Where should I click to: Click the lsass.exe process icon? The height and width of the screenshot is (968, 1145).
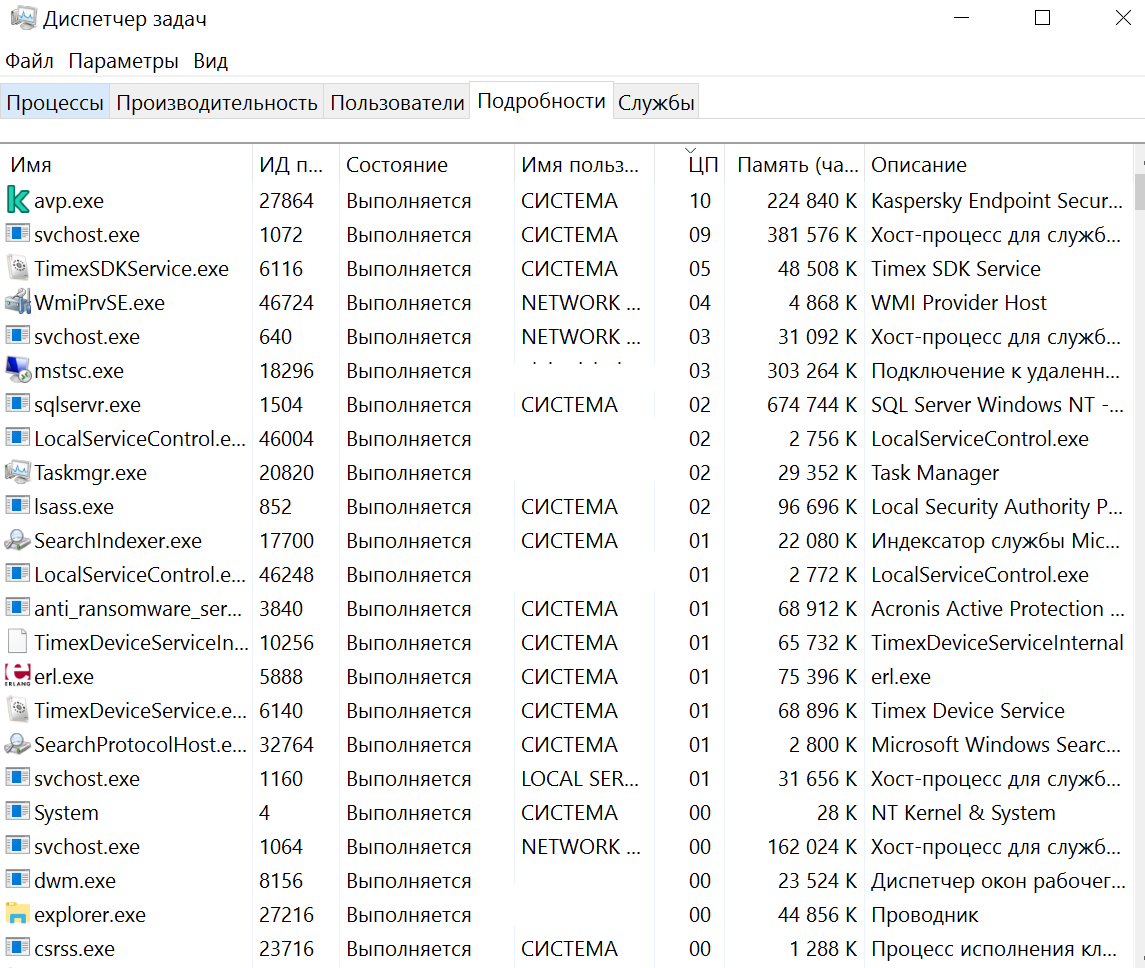coord(18,506)
